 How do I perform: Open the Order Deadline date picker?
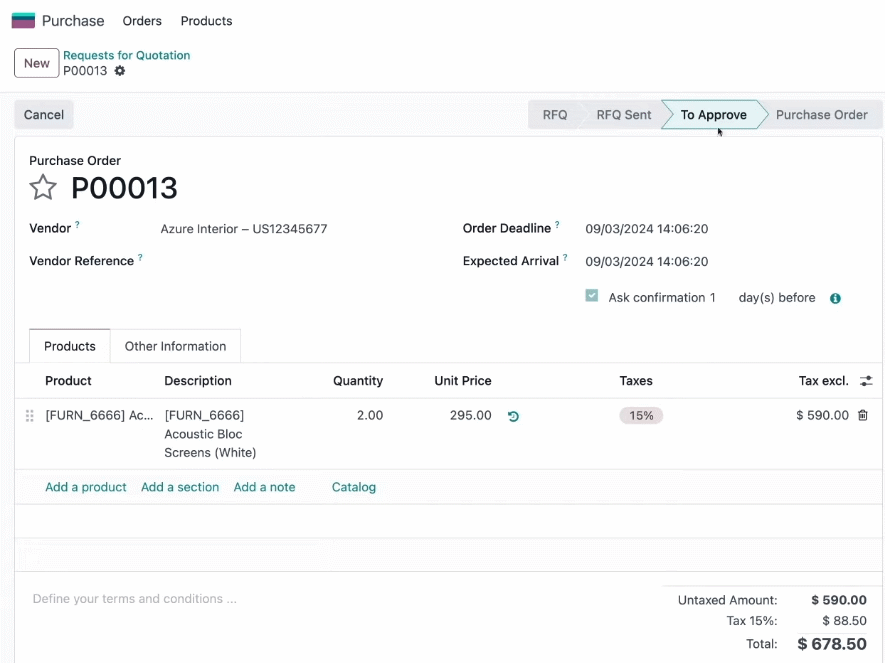(647, 229)
